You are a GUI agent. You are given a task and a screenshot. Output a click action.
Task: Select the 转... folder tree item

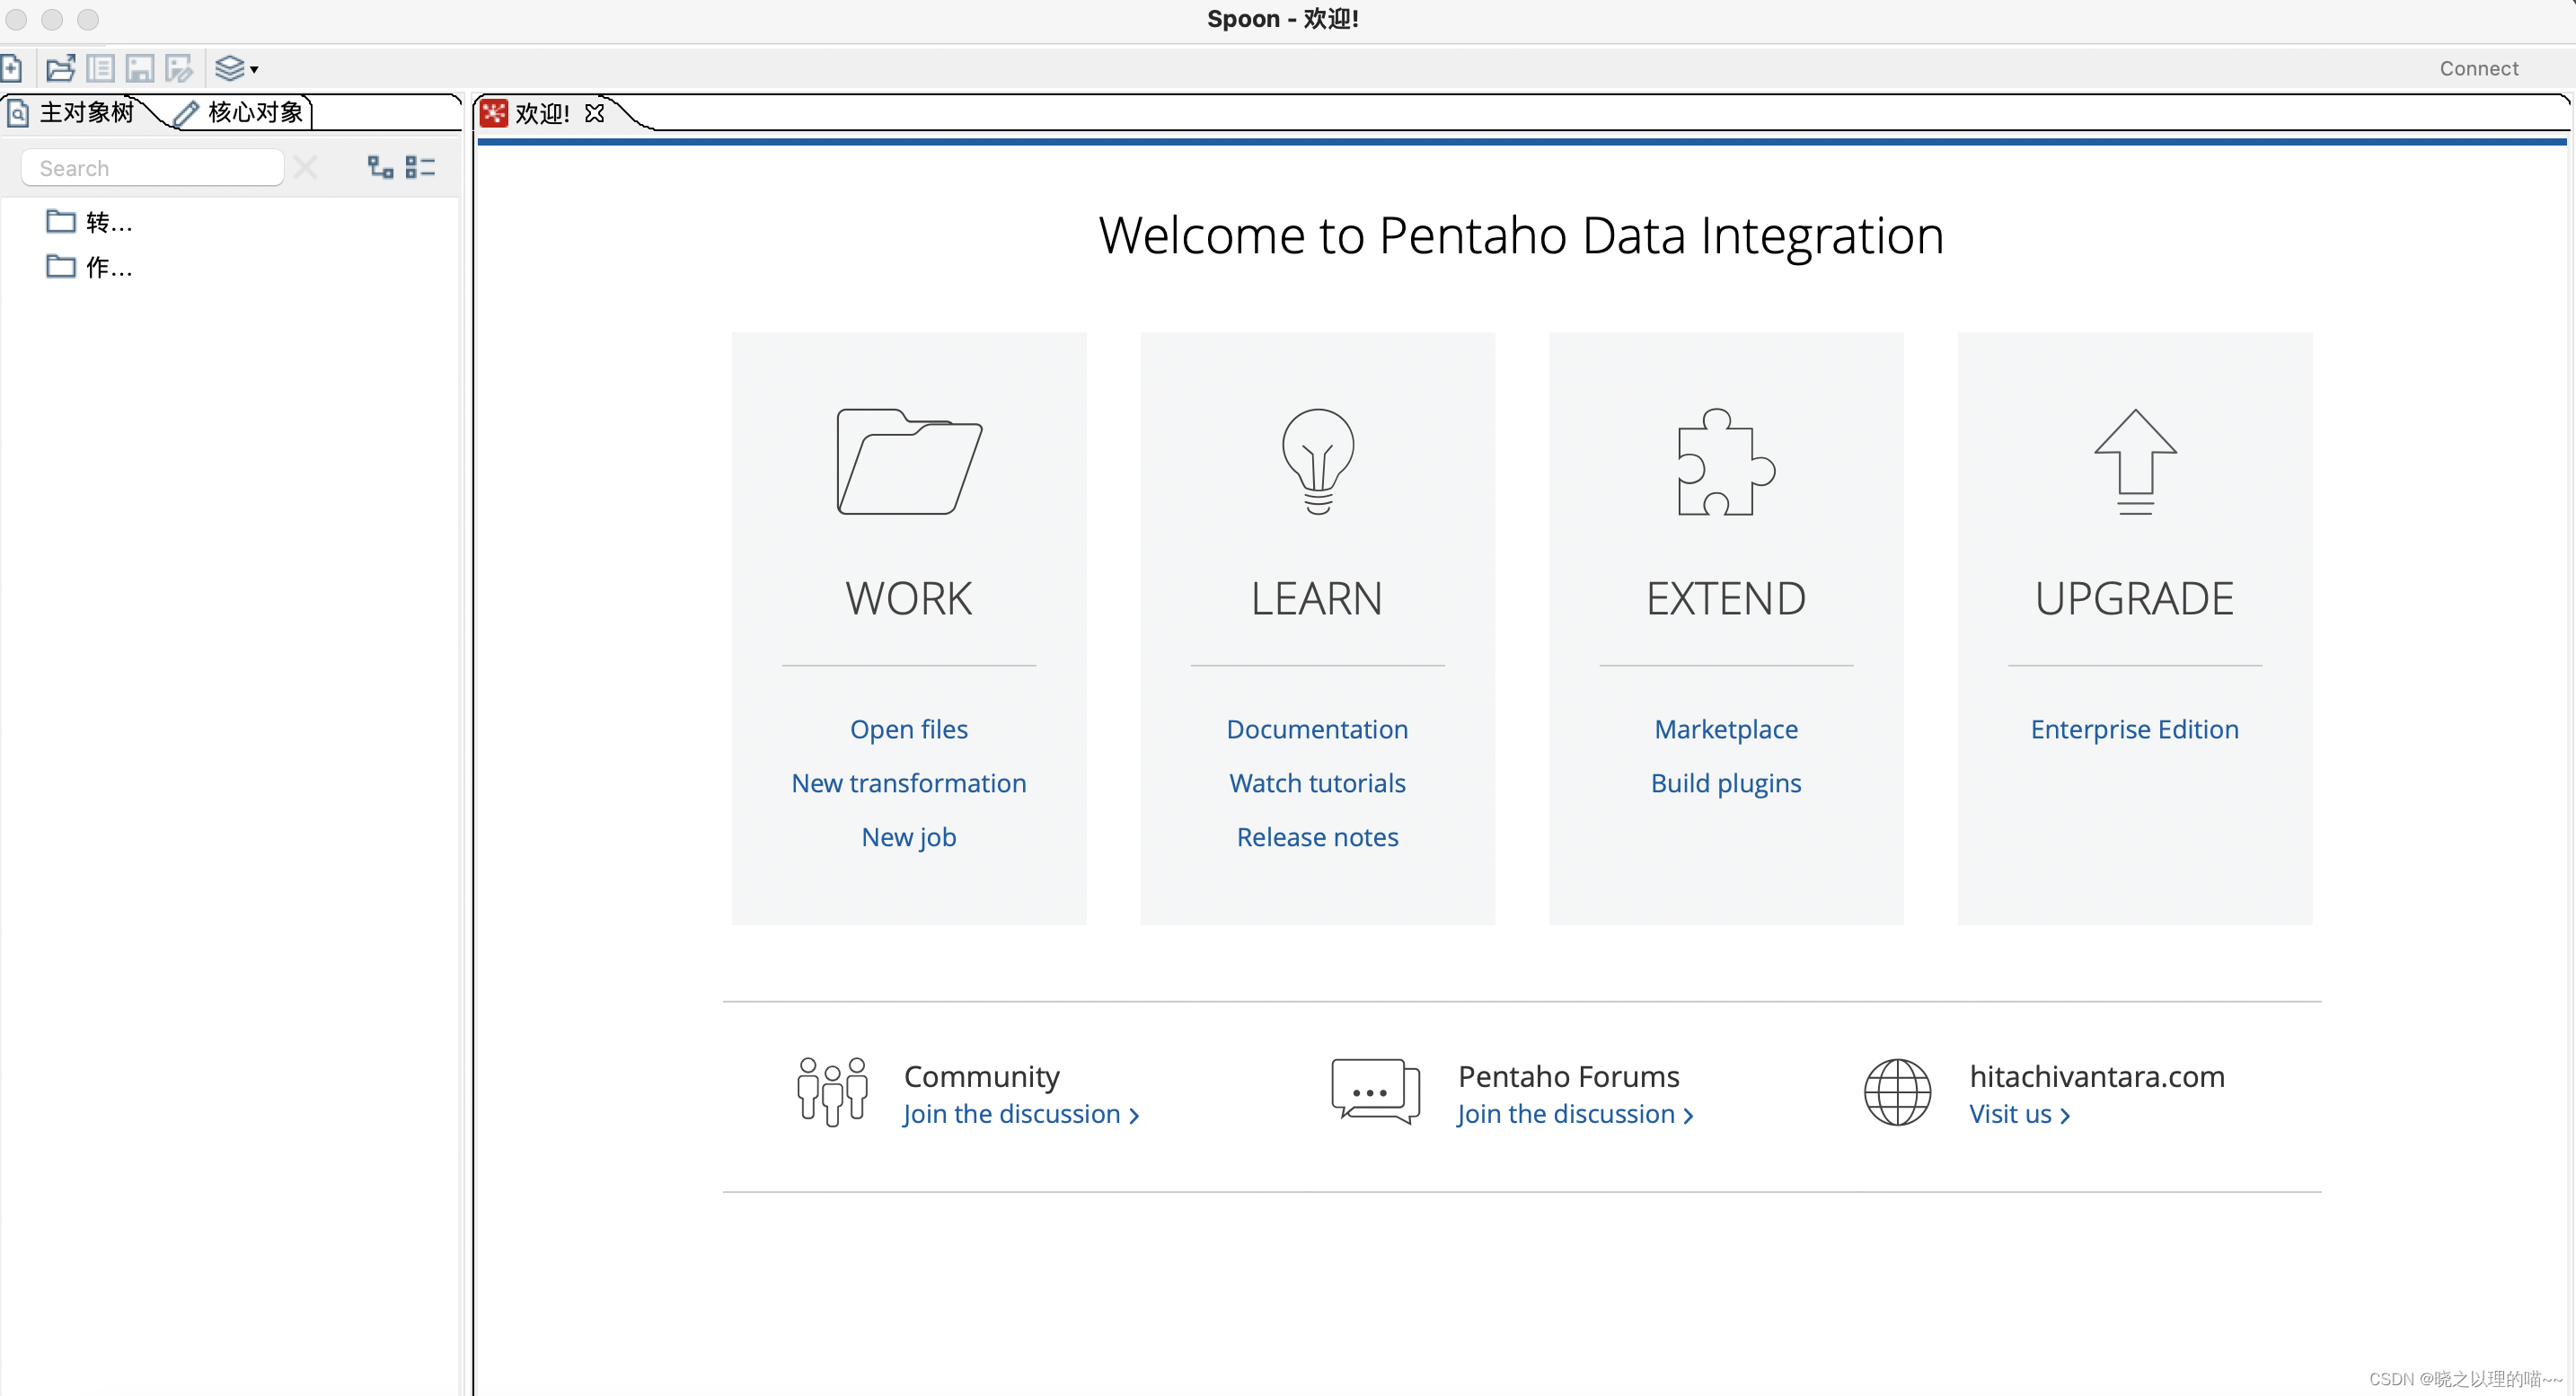pos(89,222)
